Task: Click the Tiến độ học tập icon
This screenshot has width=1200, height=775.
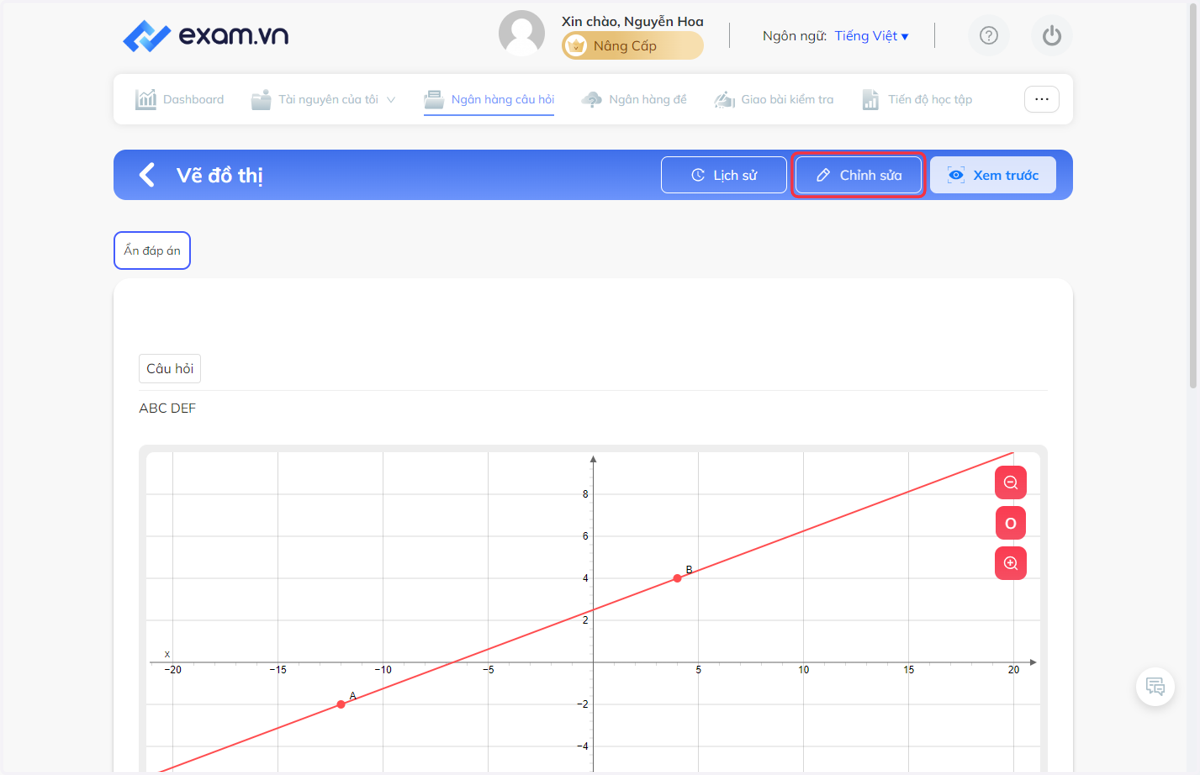Action: pos(871,99)
